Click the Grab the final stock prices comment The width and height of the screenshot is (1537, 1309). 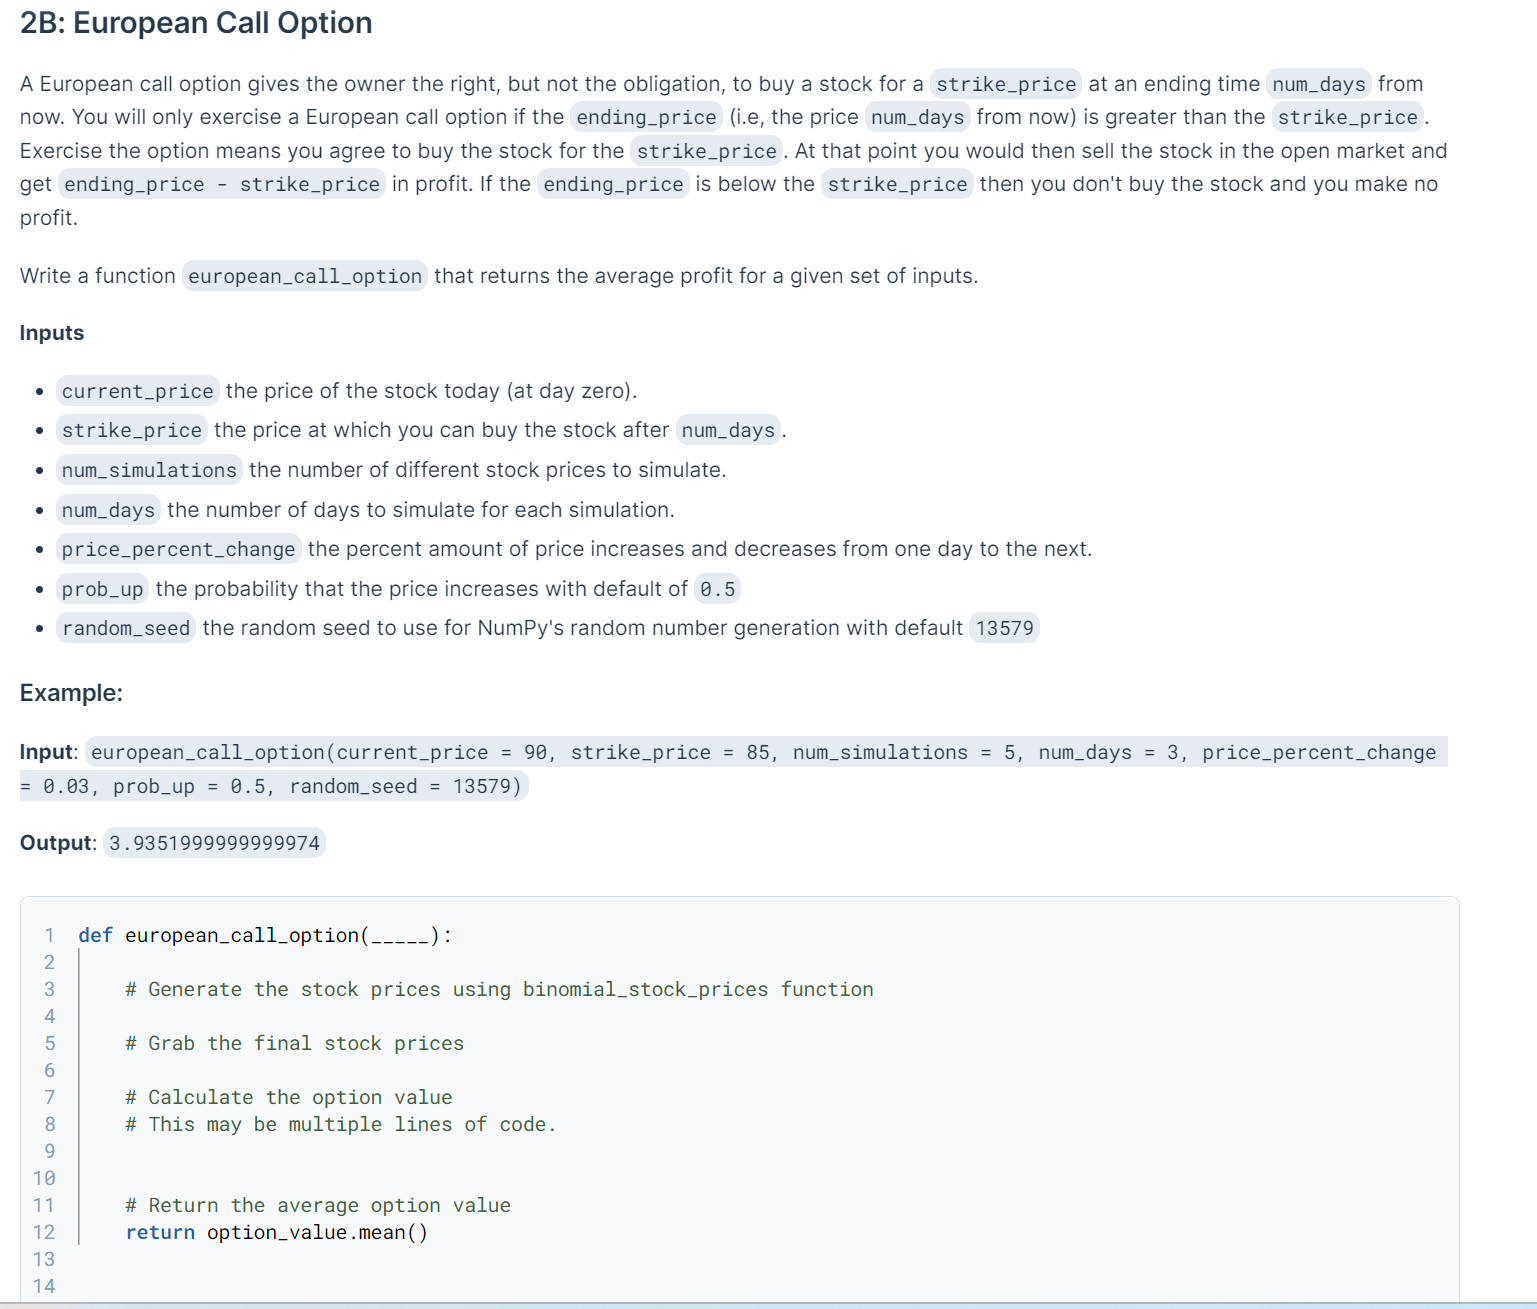coord(294,1043)
